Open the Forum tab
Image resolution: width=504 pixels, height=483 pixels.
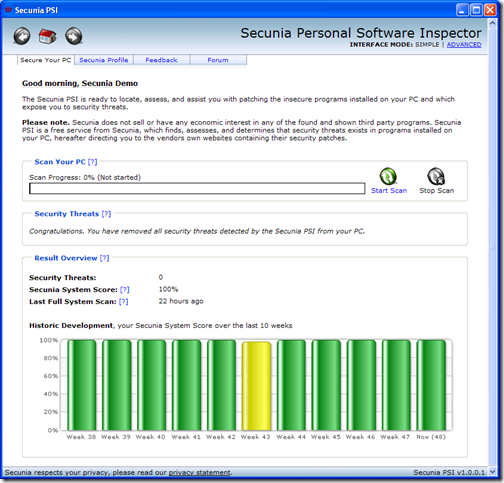point(218,60)
